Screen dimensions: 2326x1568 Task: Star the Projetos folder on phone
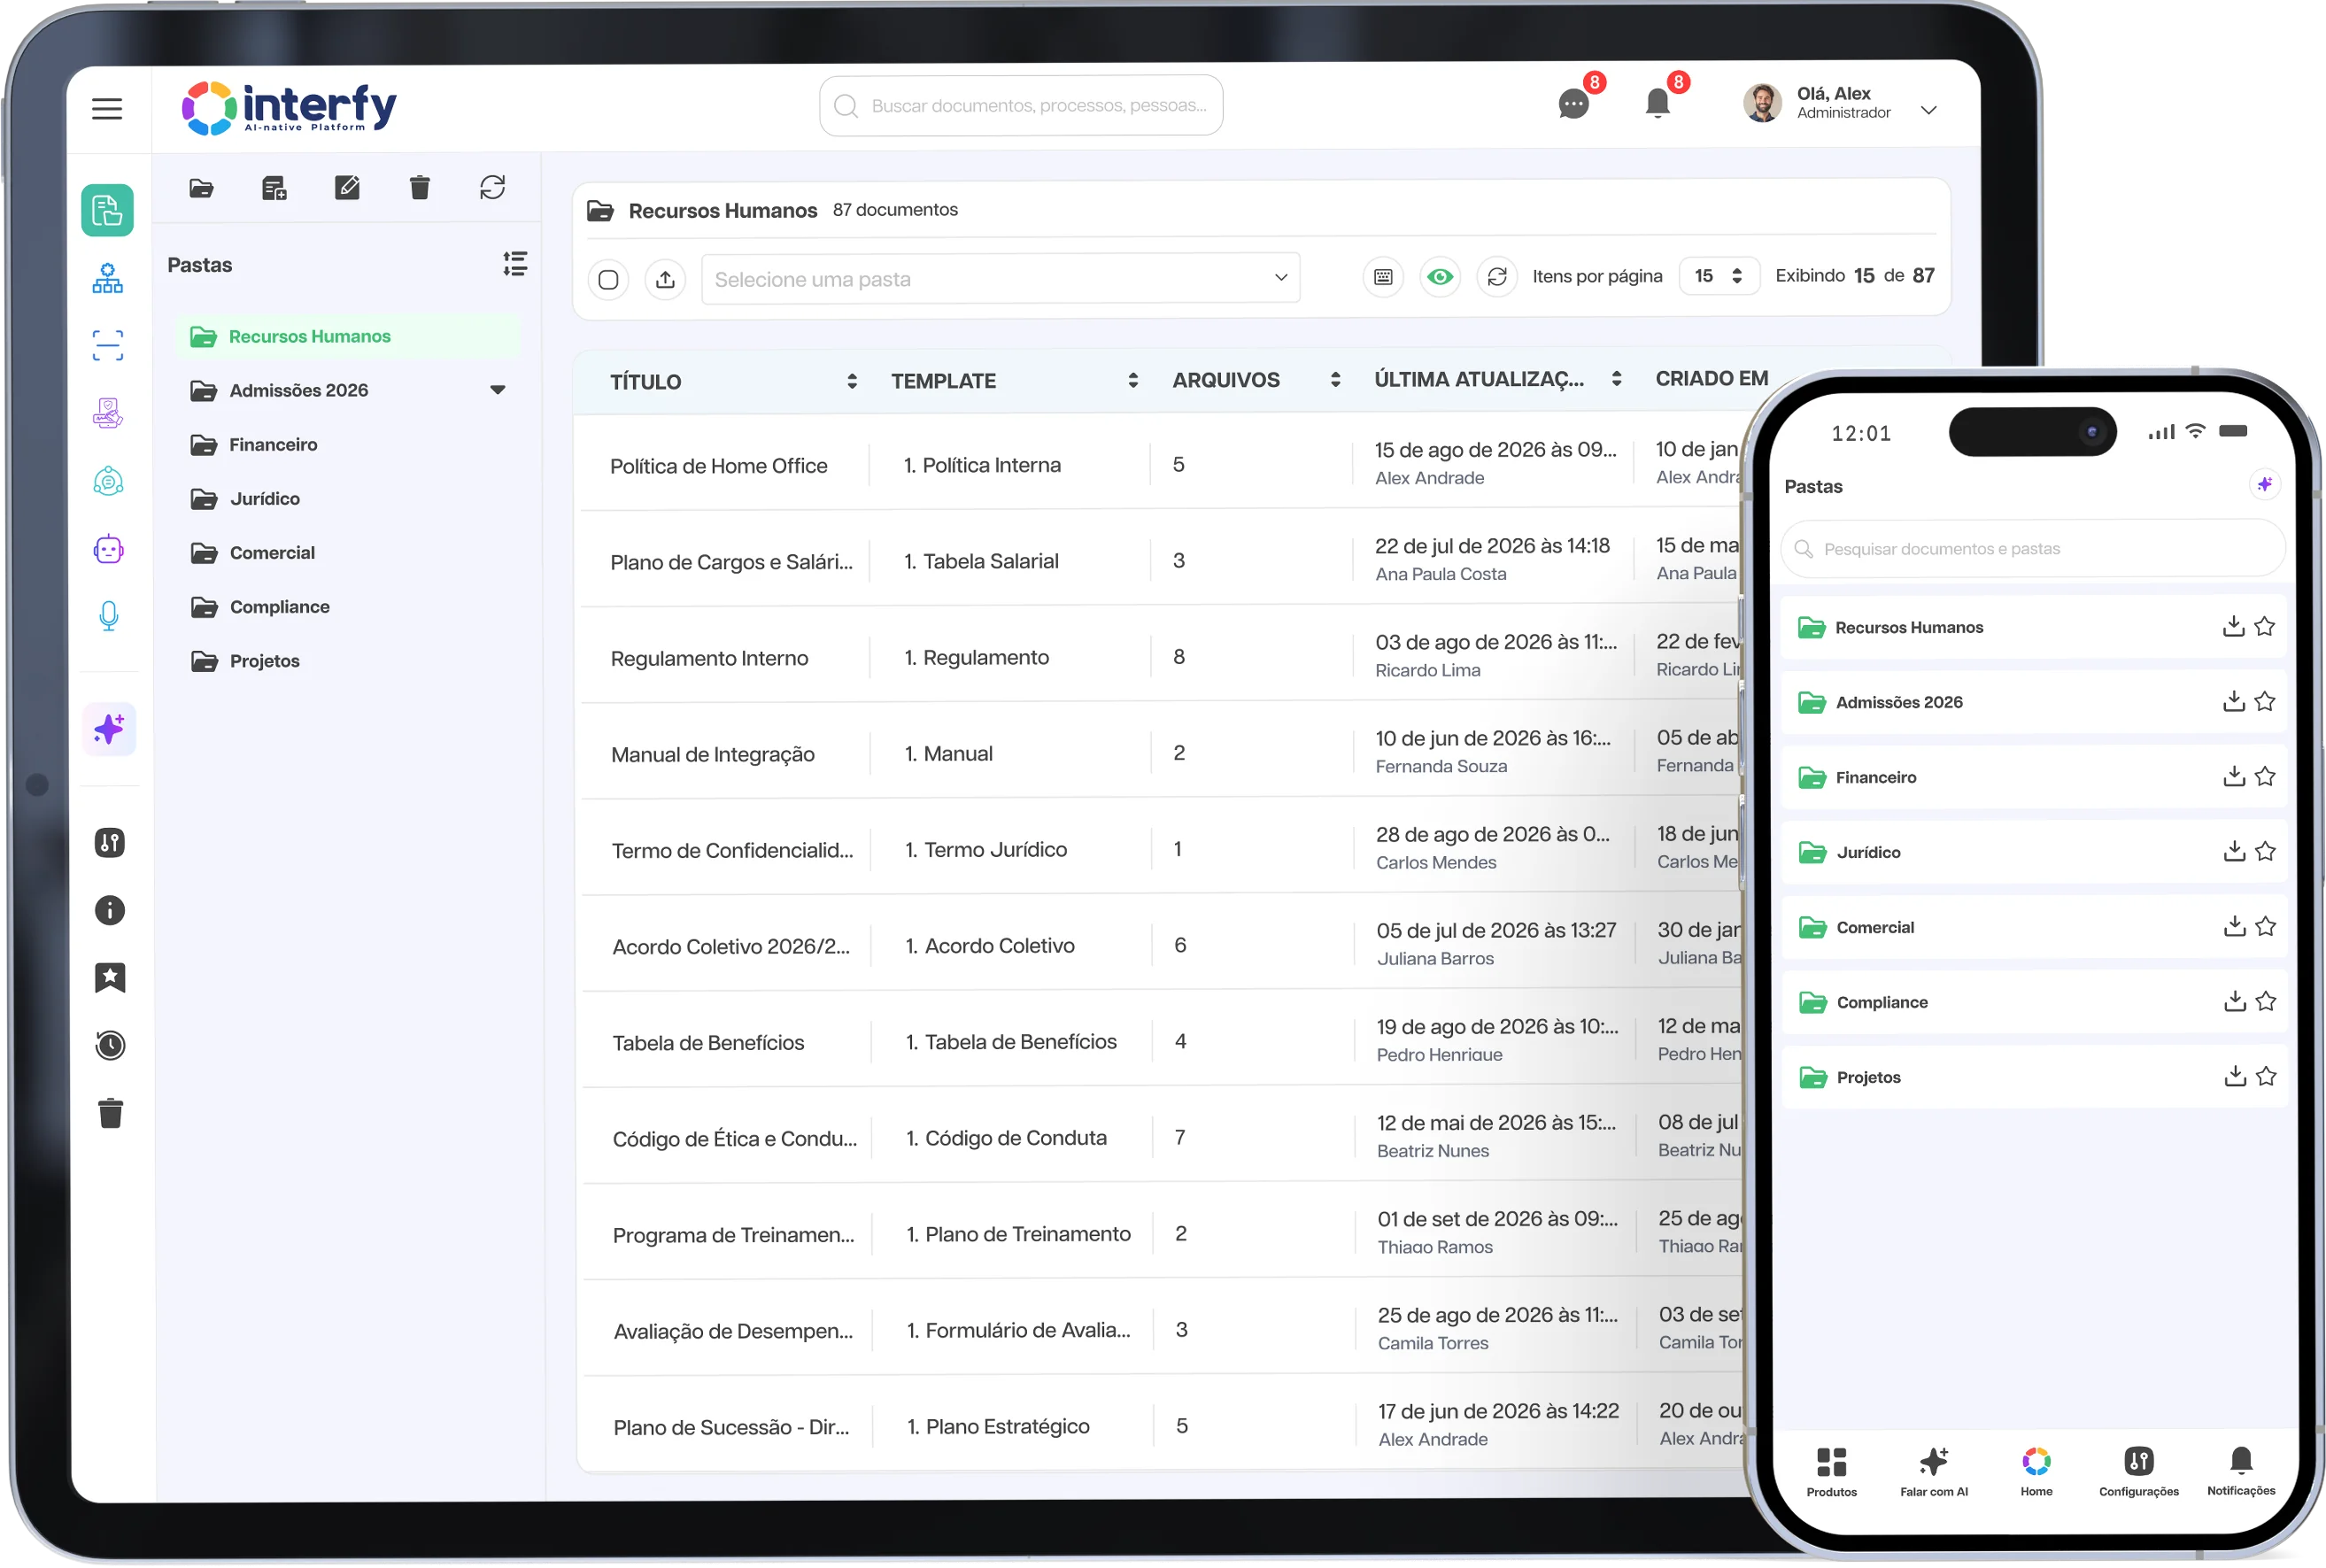2266,1076
